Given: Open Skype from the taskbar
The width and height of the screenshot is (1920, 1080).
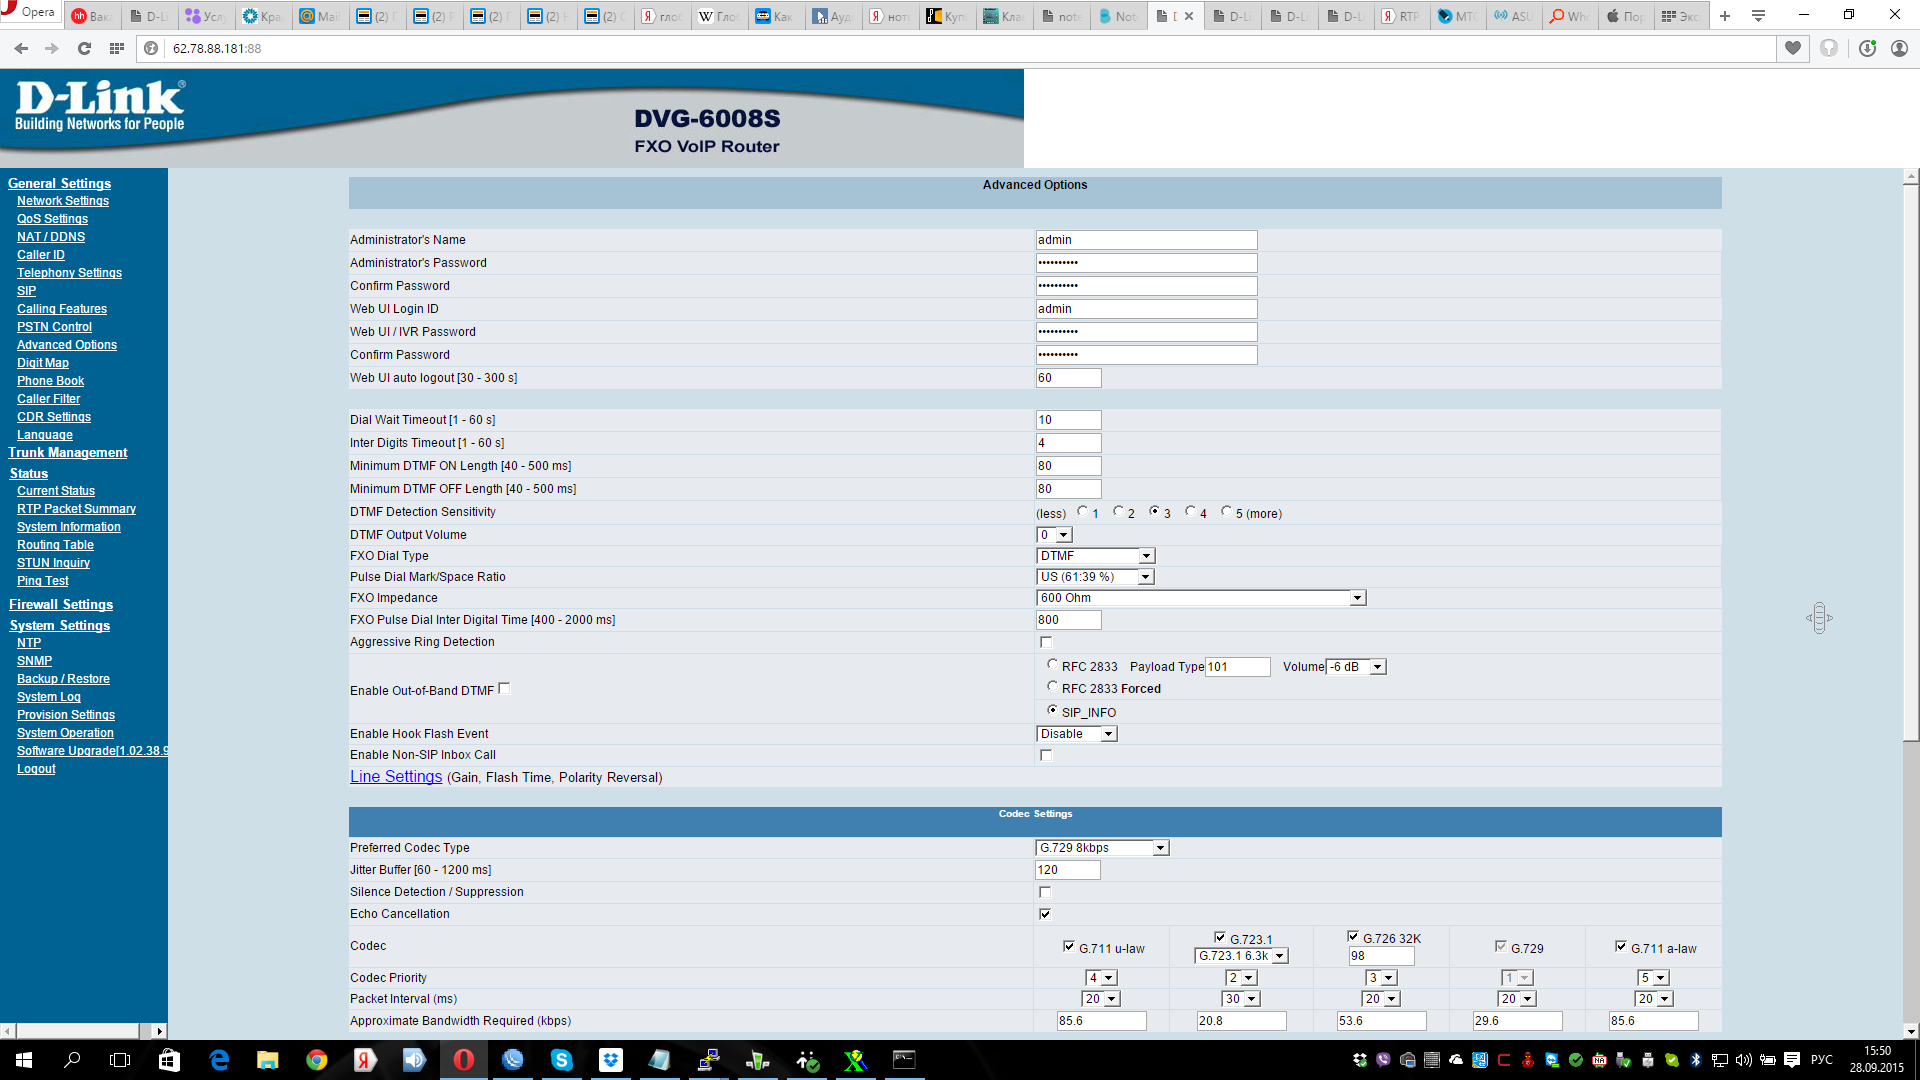Looking at the screenshot, I should (561, 1060).
